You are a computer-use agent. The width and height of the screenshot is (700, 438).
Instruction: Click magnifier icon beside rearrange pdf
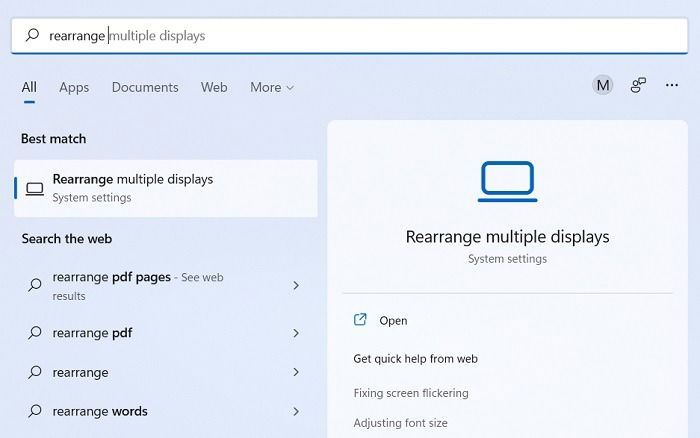(x=35, y=333)
